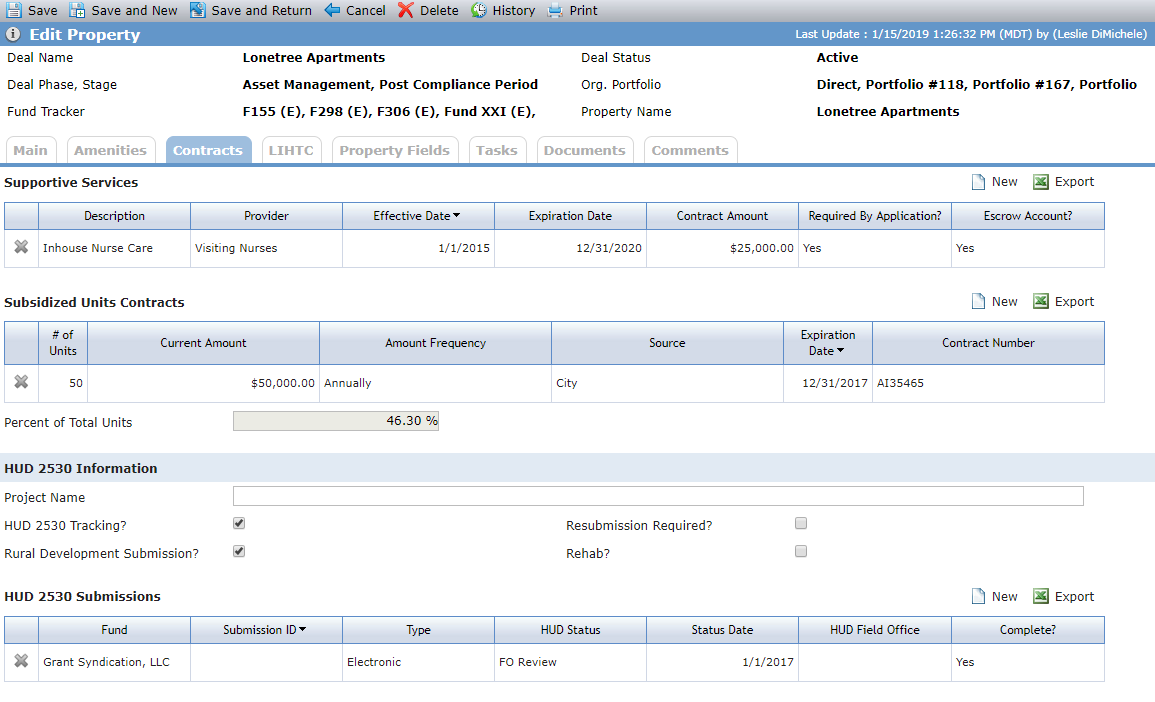Sort by Submission ID column header
The image size is (1155, 702).
point(264,630)
